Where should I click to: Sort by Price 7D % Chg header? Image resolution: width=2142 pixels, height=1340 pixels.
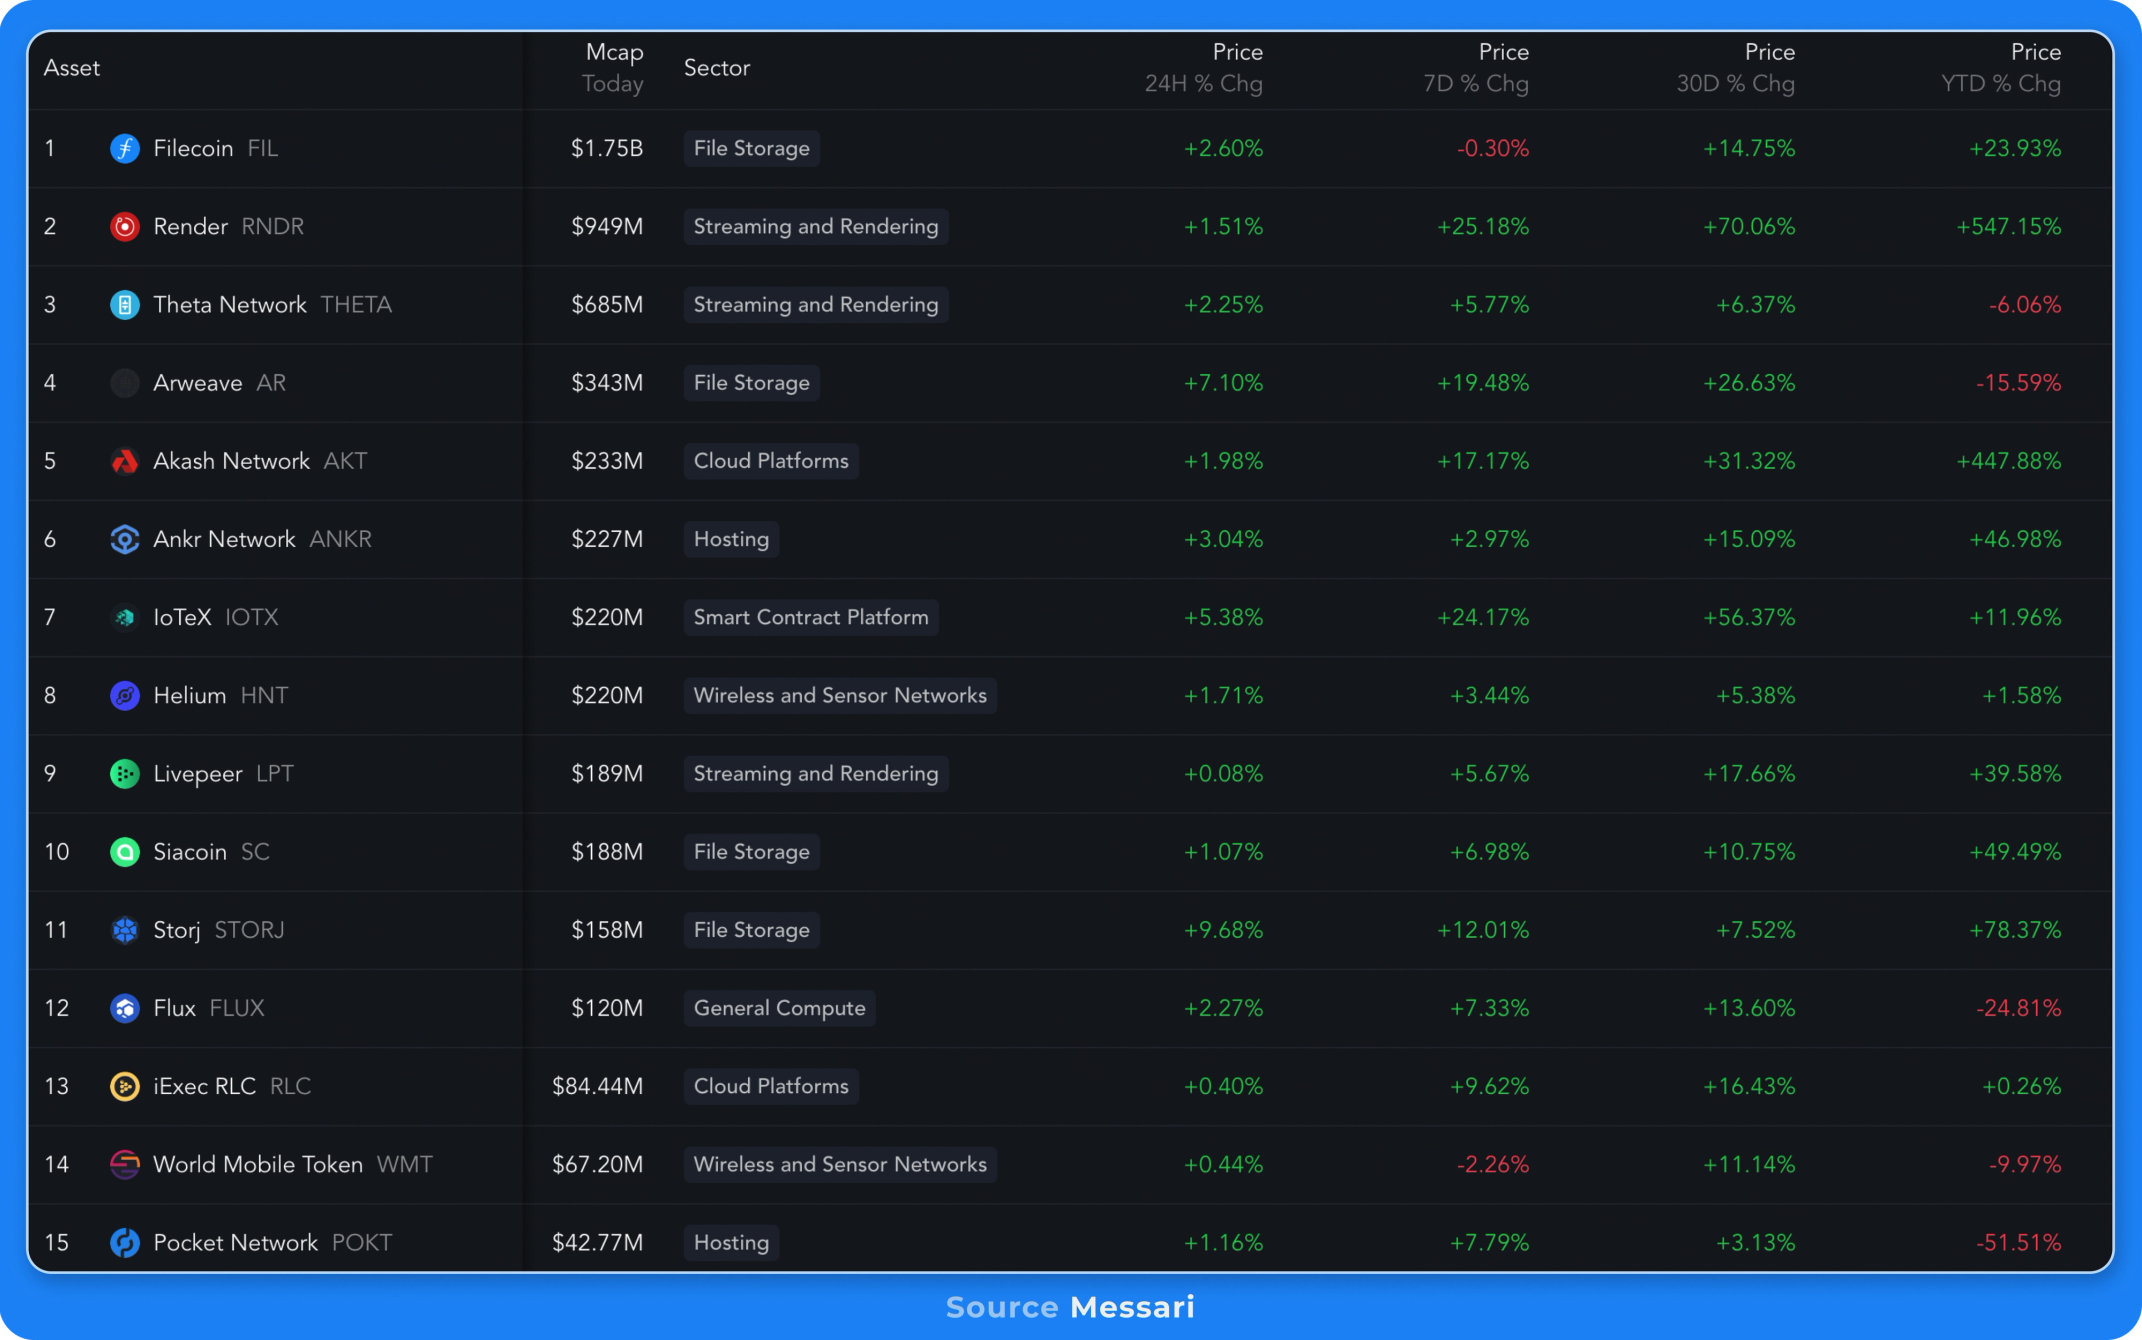(x=1476, y=68)
